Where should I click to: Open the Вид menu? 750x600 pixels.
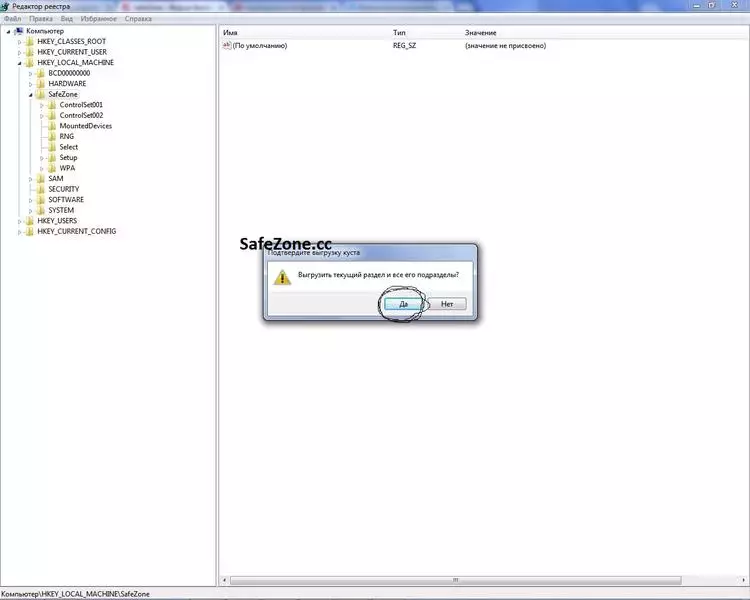point(66,19)
